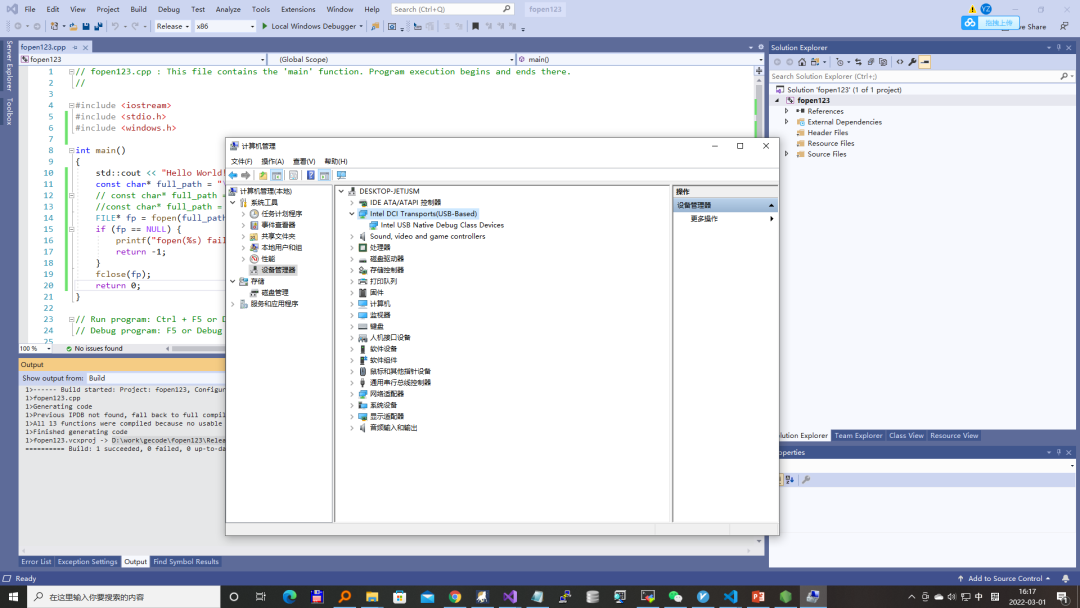This screenshot has width=1080, height=608.
Task: Click the Windows taskbar search box
Action: coord(124,596)
